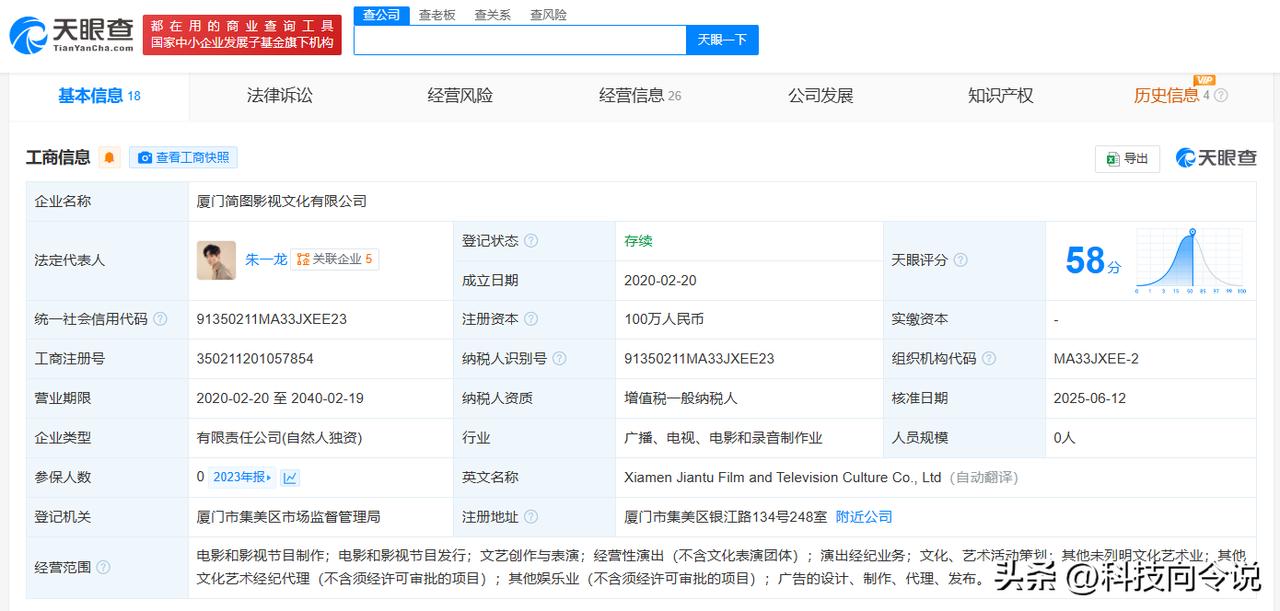Viewport: 1280px width, 611px height.
Task: Switch to the 经营风险 tab
Action: 460,96
